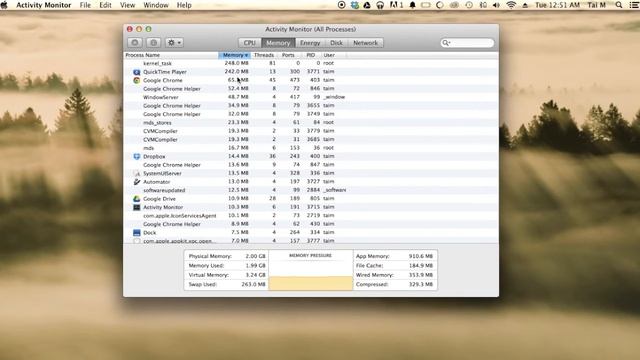
Task: Sort by the Ports column header
Action: [288, 55]
